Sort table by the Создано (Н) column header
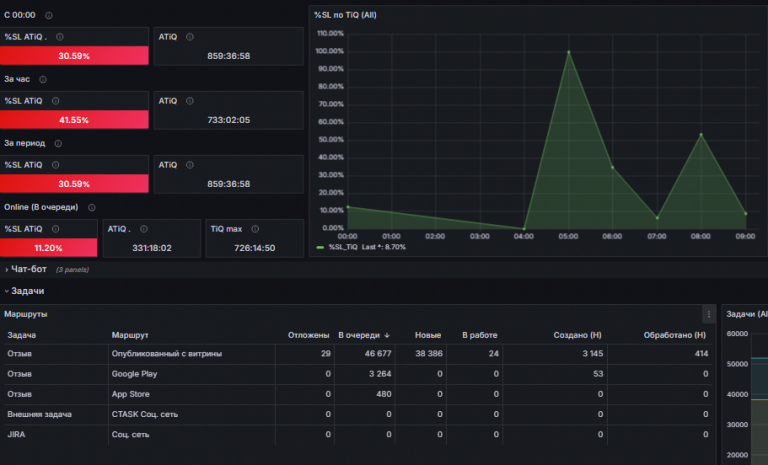768x465 pixels. (577, 335)
